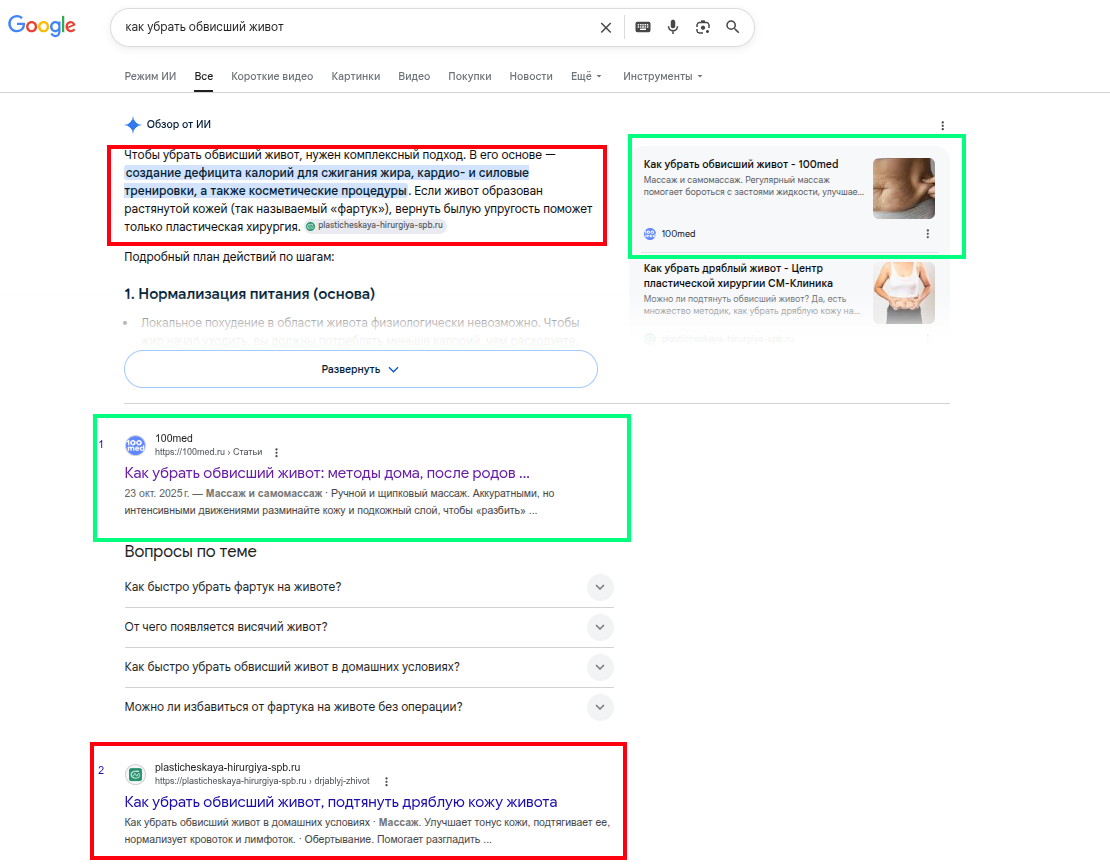Screen dimensions: 1110x866
Task: Open the on-screen keyboard icon
Action: pos(643,27)
